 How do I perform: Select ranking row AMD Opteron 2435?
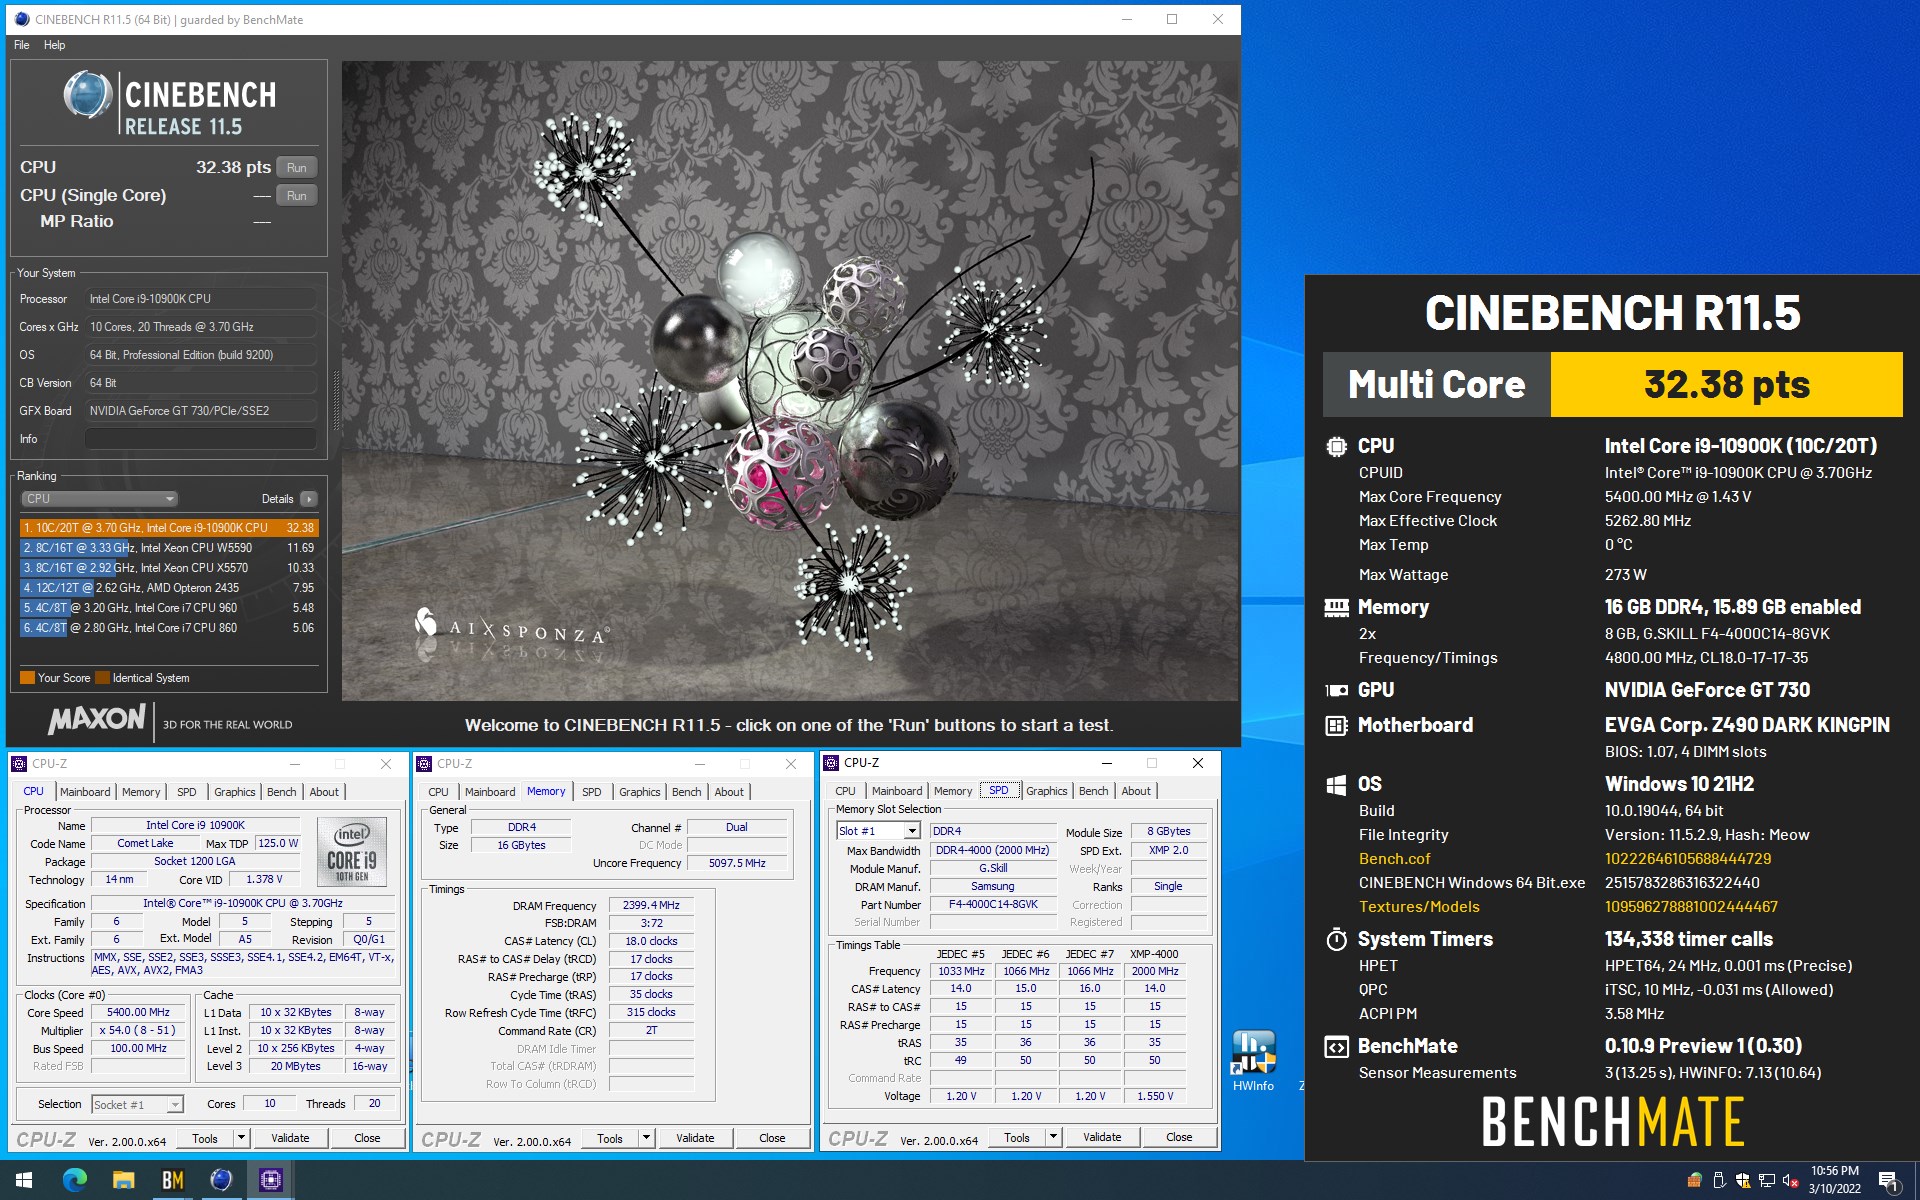point(169,588)
